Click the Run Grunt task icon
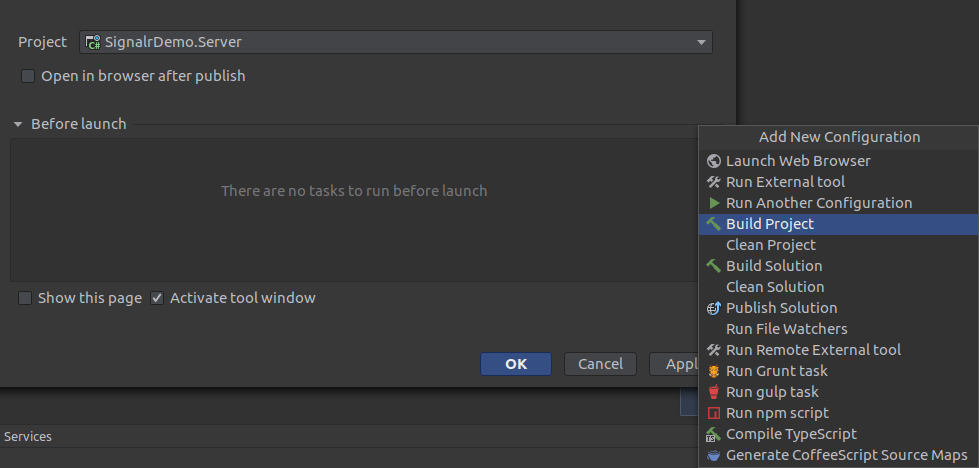The image size is (979, 468). click(x=713, y=371)
